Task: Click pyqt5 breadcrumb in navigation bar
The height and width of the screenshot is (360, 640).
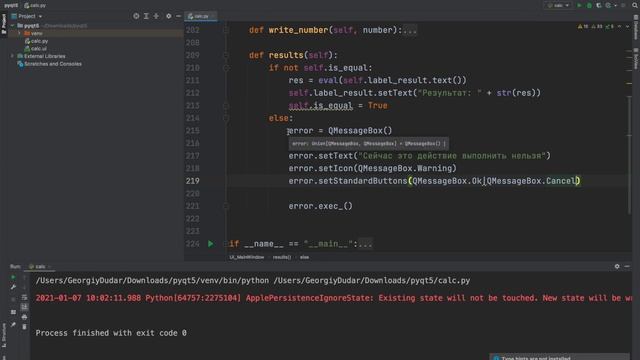Action: pyautogui.click(x=11, y=5)
